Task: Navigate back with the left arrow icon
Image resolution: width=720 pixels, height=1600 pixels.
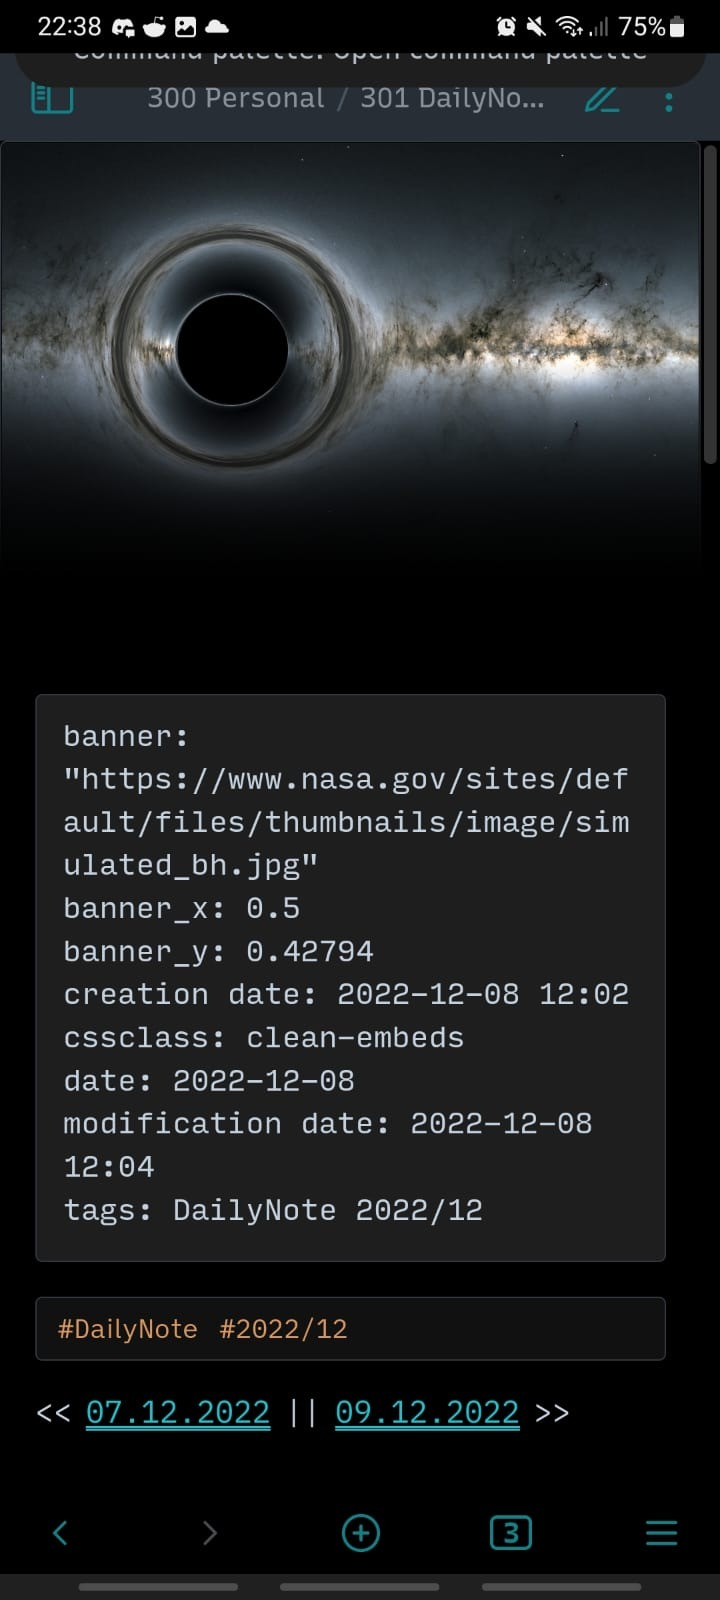Action: 59,1532
